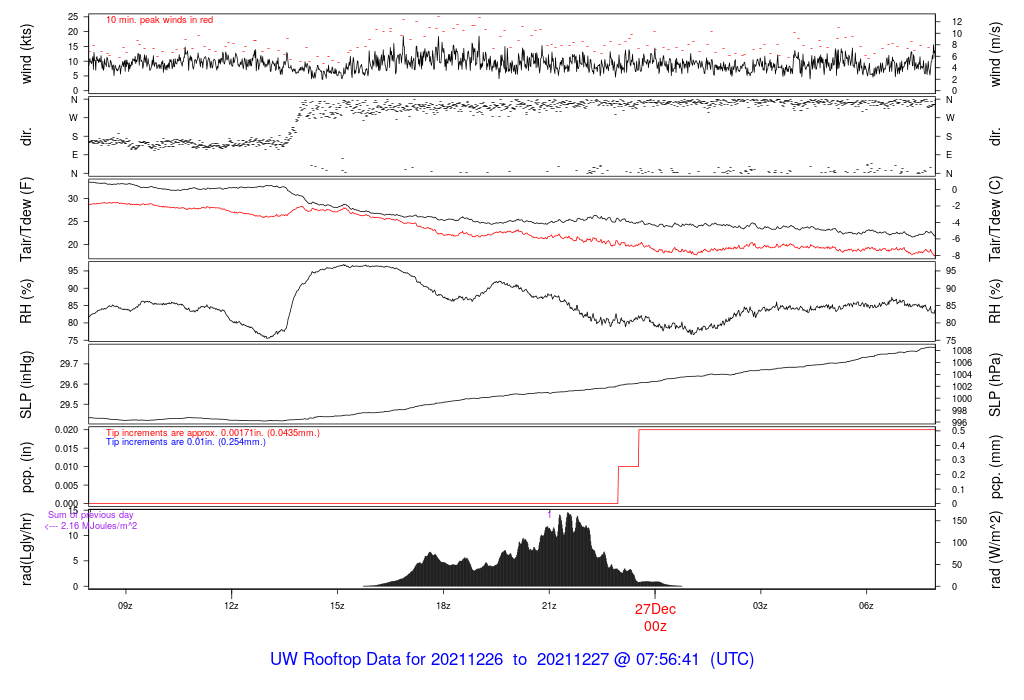Click the 'pcp. (in)' axis label
This screenshot has height=700, width=1024.
(26, 467)
